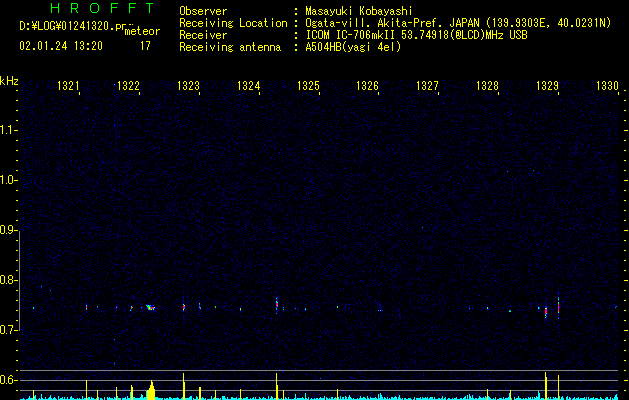Screen dimensions: 629x400
Task: Click the 'Receiver' field label
Action: click(203, 35)
